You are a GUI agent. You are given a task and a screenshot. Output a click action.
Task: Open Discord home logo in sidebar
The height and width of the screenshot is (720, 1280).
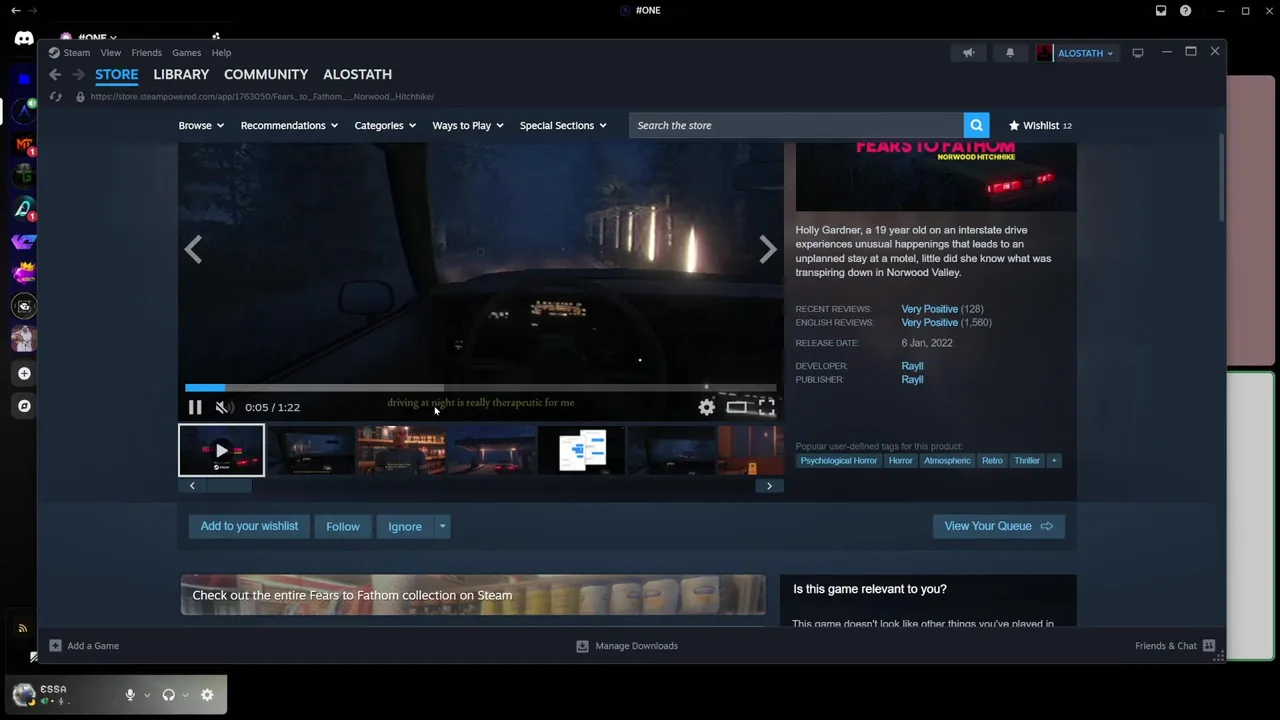pyautogui.click(x=24, y=39)
